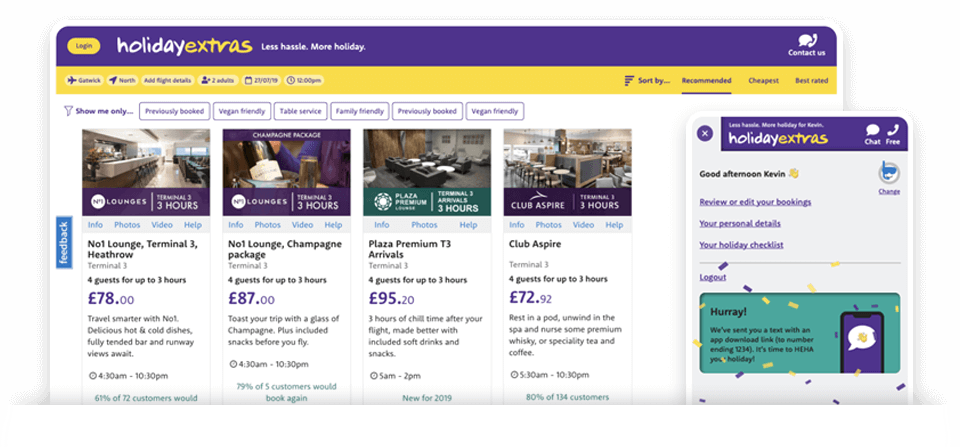The width and height of the screenshot is (960, 447).
Task: Click the Free phone call icon
Action: [893, 134]
